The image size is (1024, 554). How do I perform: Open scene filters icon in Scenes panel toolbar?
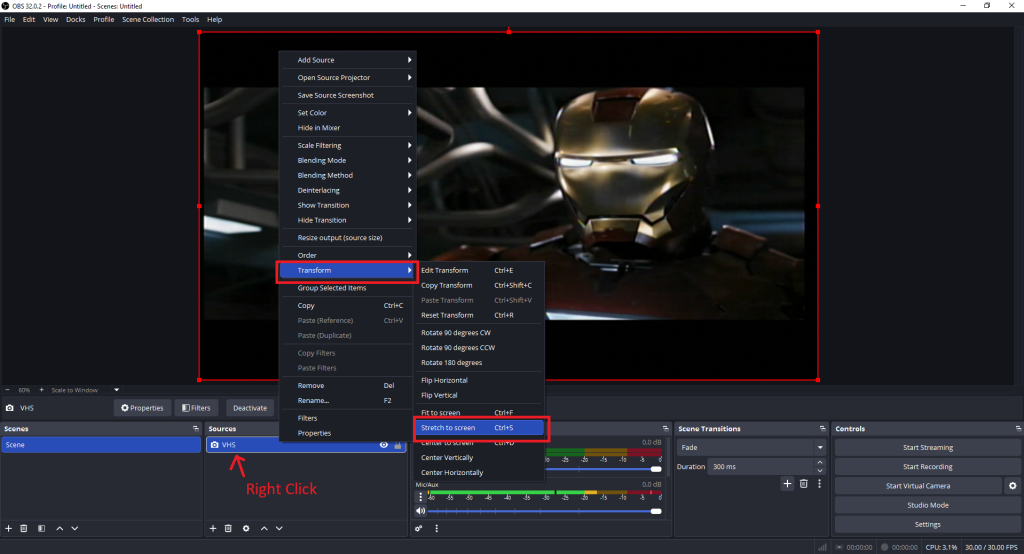(41, 528)
